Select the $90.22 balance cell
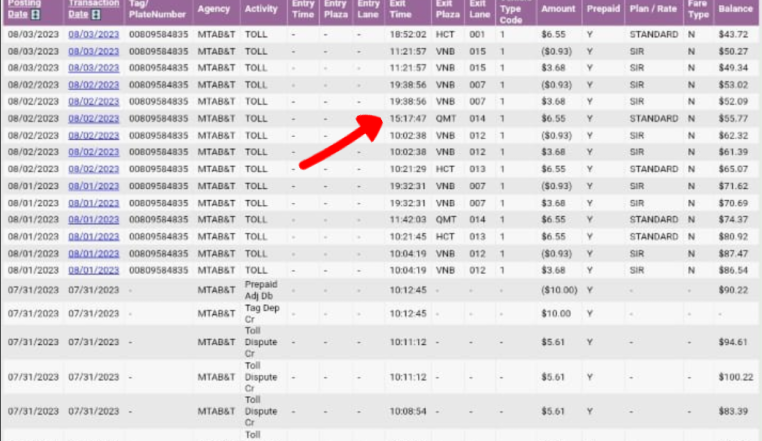The image size is (762, 441). 733,290
